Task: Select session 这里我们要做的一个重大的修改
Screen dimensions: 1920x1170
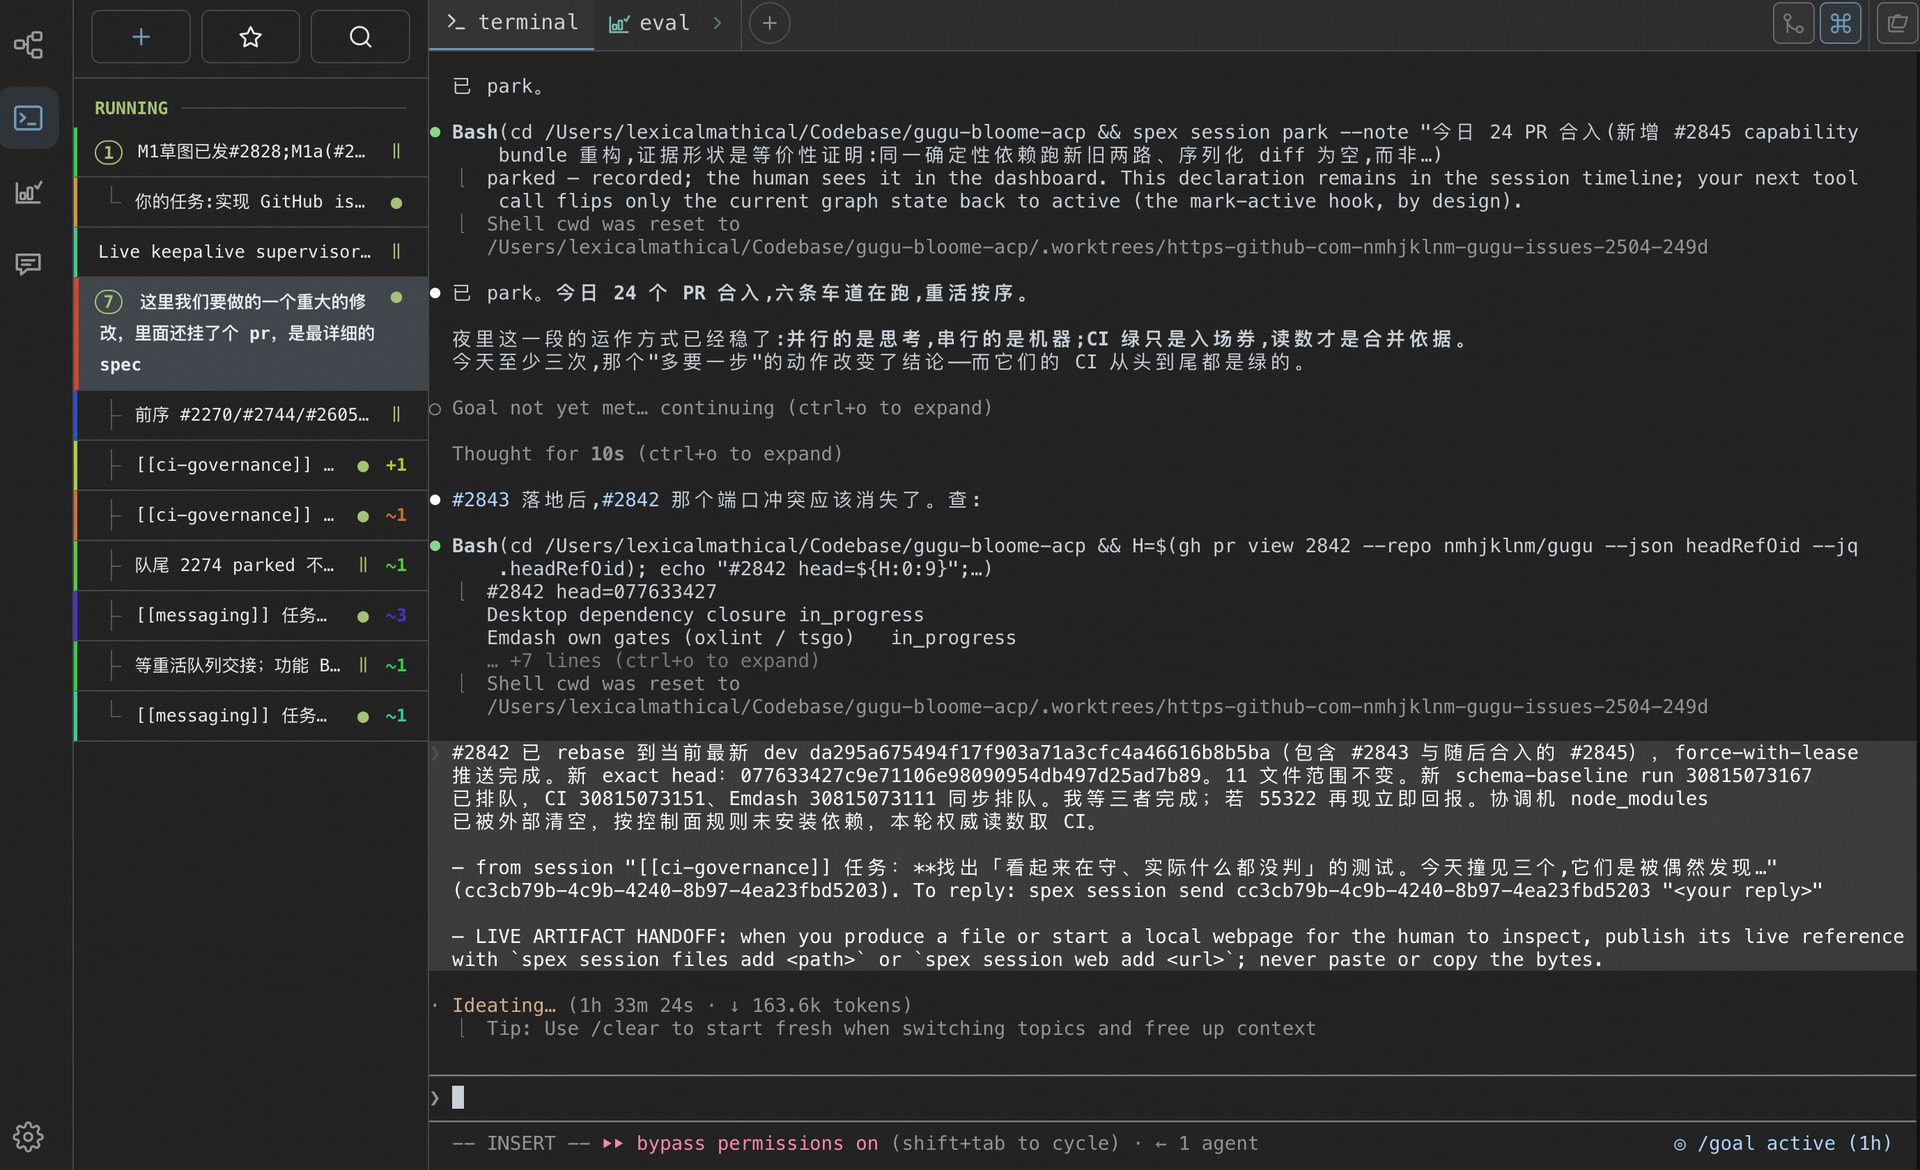Action: pyautogui.click(x=251, y=333)
